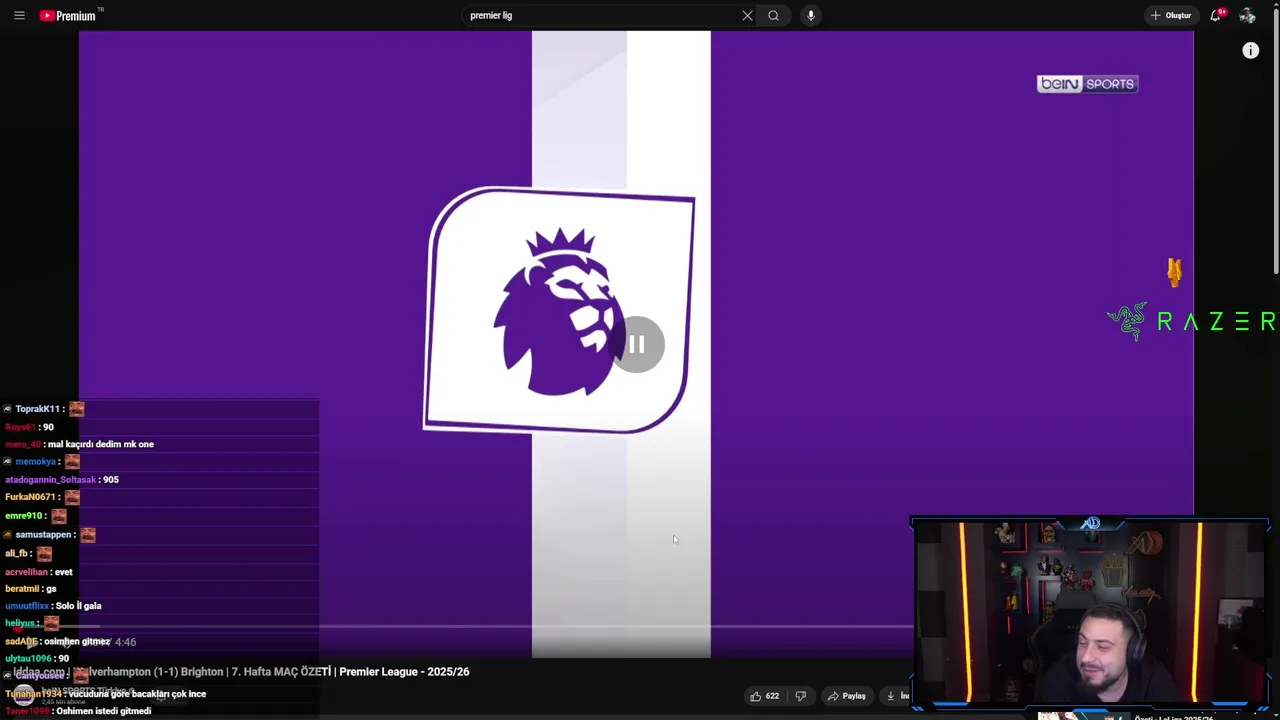
Task: Click the streamer webcam overlay
Action: [1090, 615]
